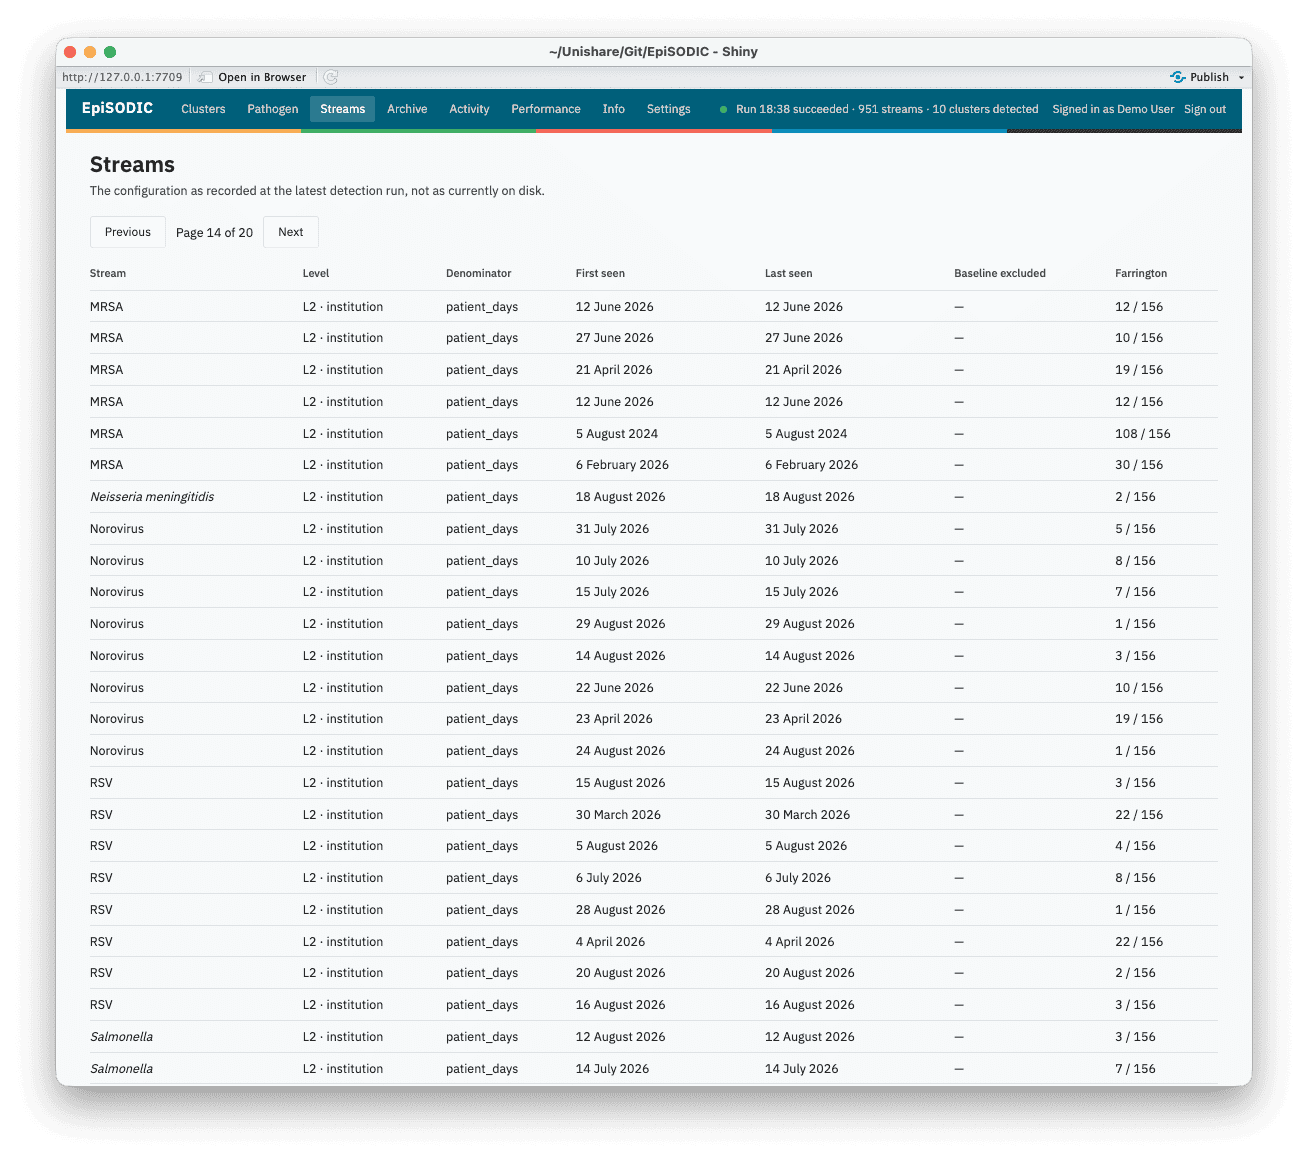The image size is (1308, 1160).
Task: Select the Streams tab
Action: [343, 109]
